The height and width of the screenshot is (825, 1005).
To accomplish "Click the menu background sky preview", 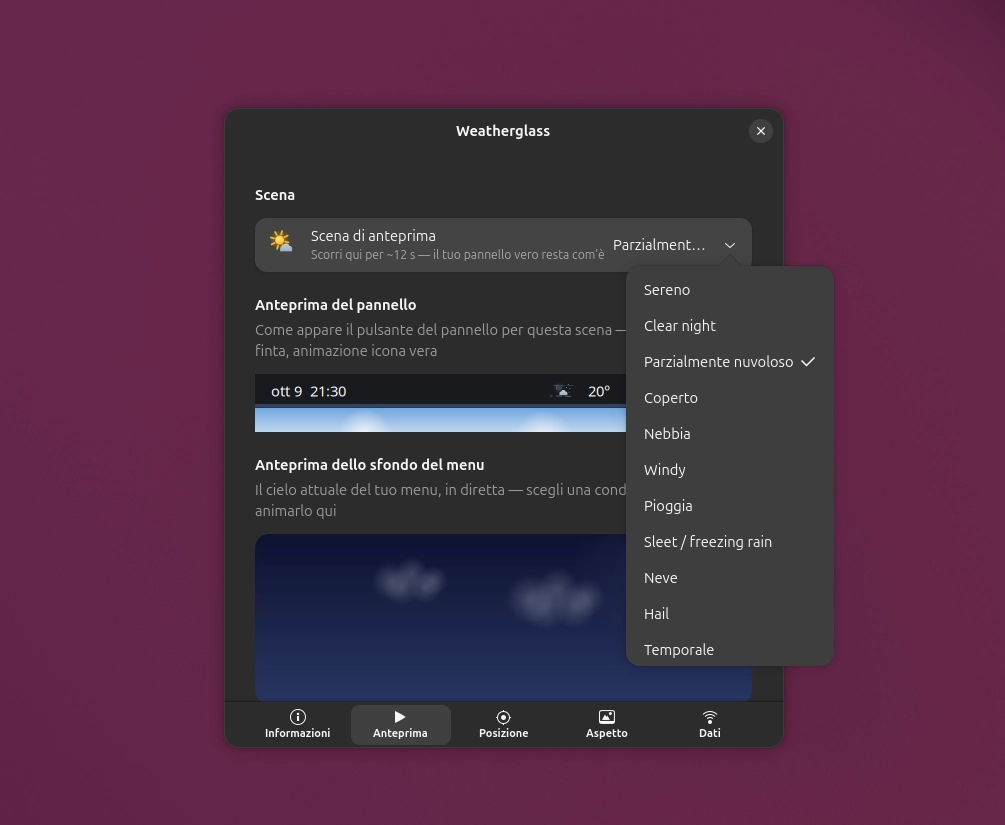I will 503,617.
